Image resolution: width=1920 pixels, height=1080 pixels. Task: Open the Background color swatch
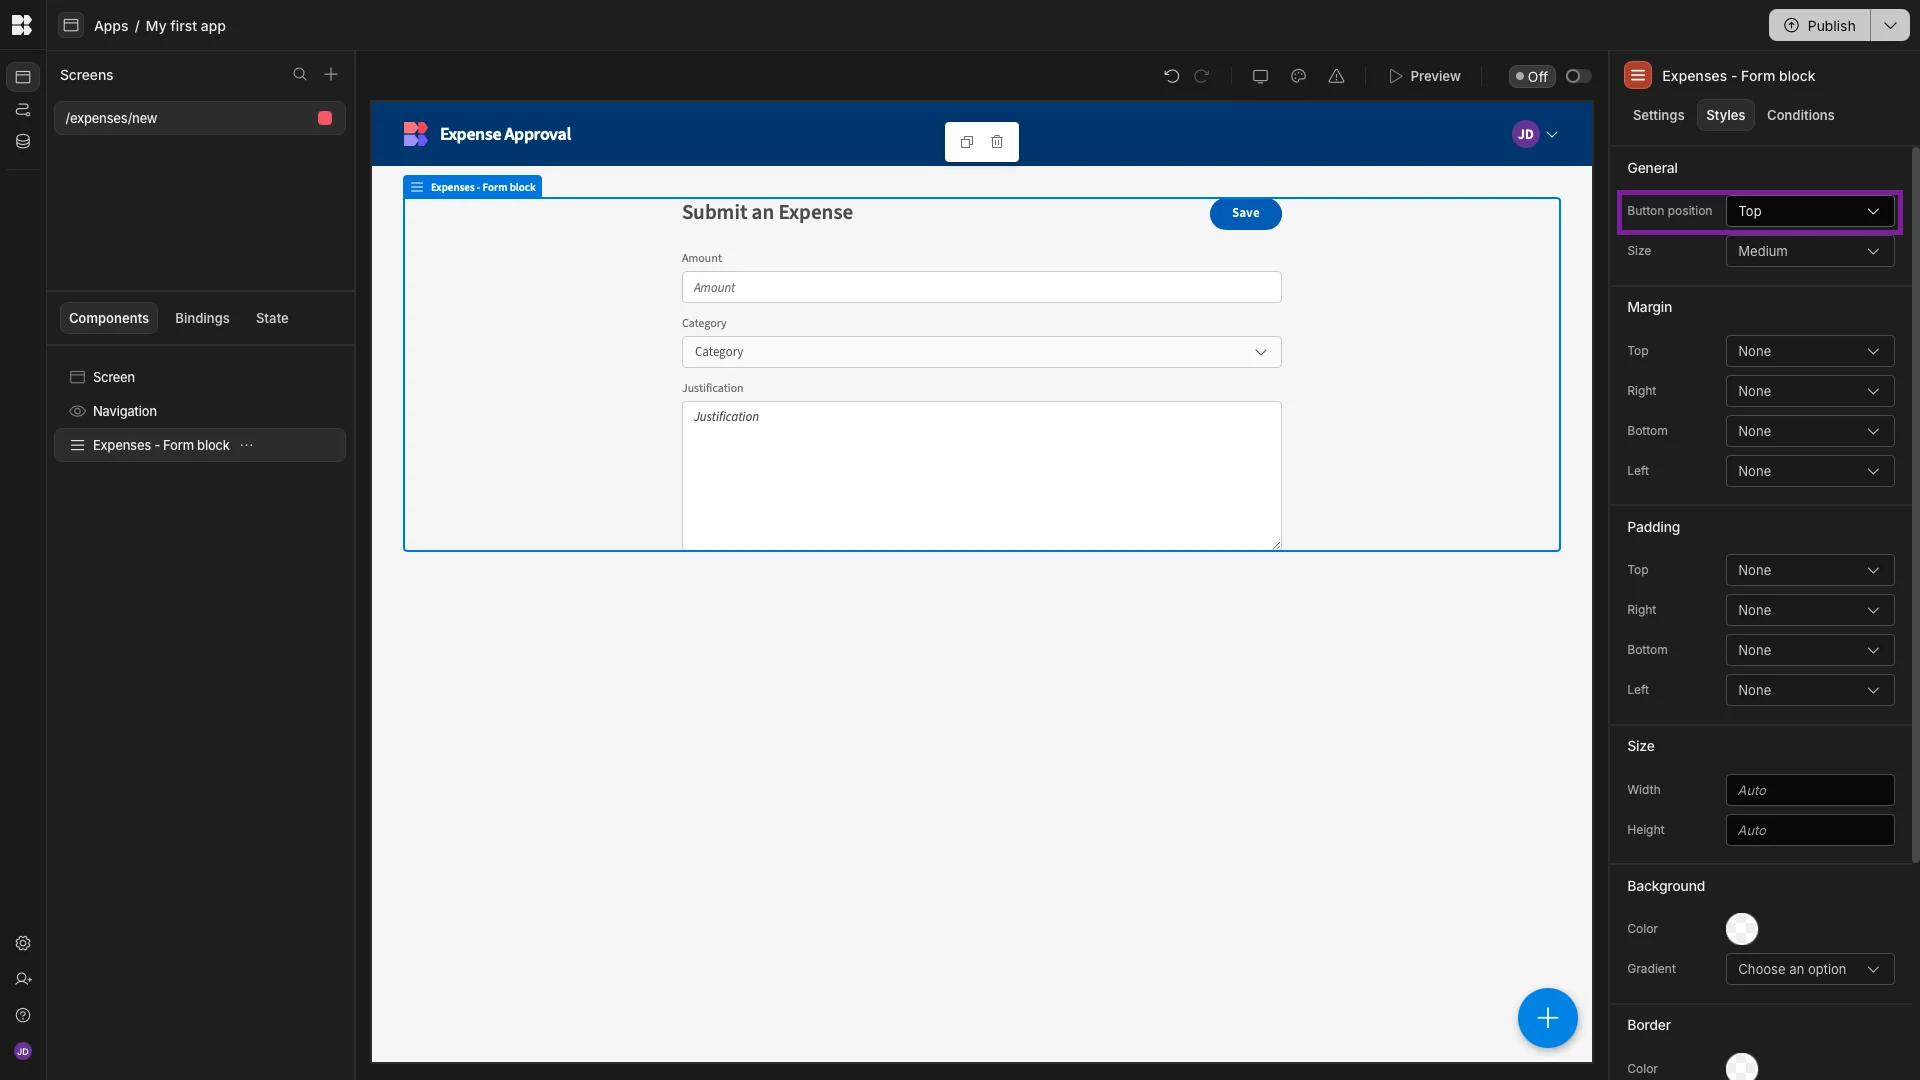point(1741,929)
